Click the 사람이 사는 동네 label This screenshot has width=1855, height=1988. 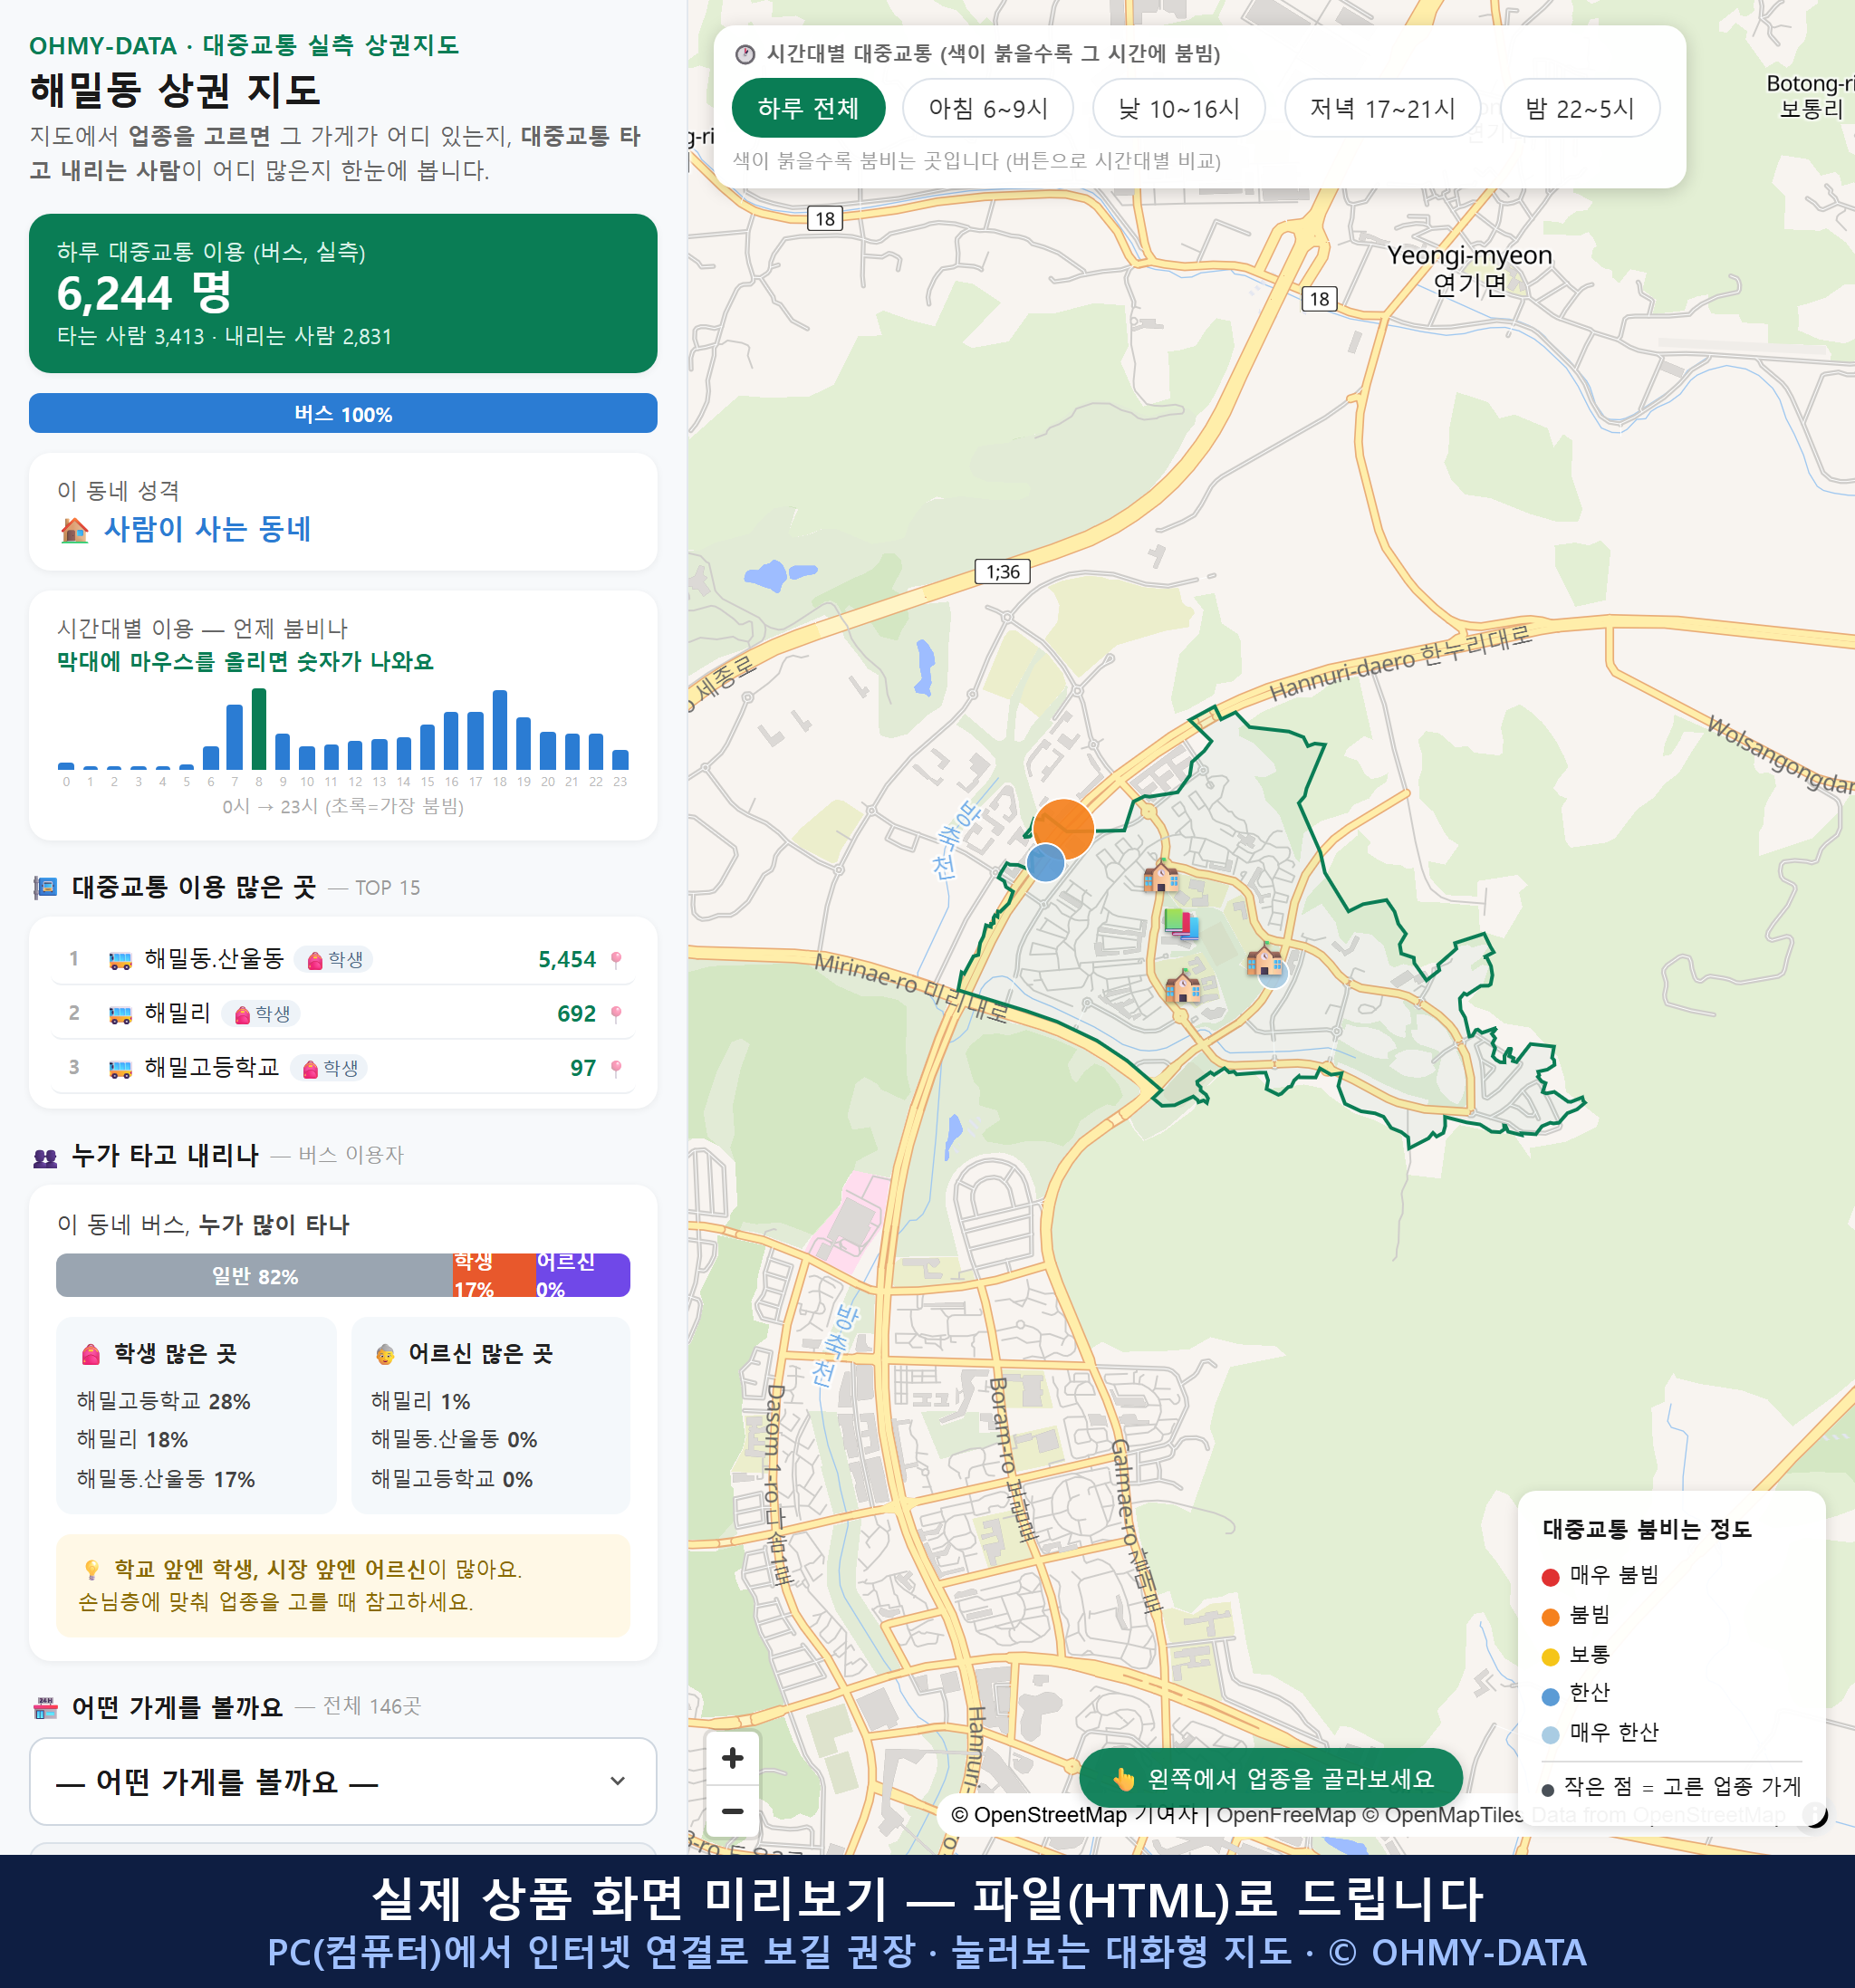[x=207, y=529]
